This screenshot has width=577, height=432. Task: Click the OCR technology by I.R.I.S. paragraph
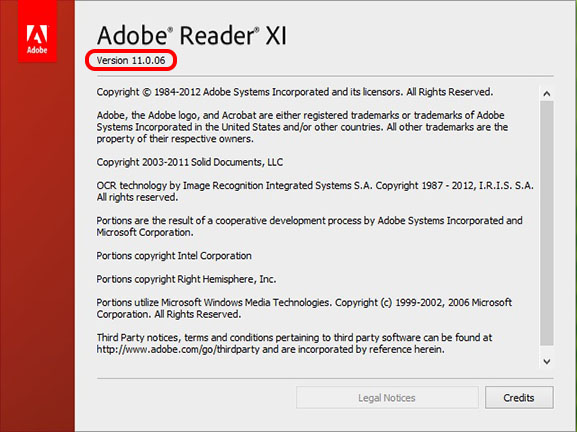(x=315, y=191)
